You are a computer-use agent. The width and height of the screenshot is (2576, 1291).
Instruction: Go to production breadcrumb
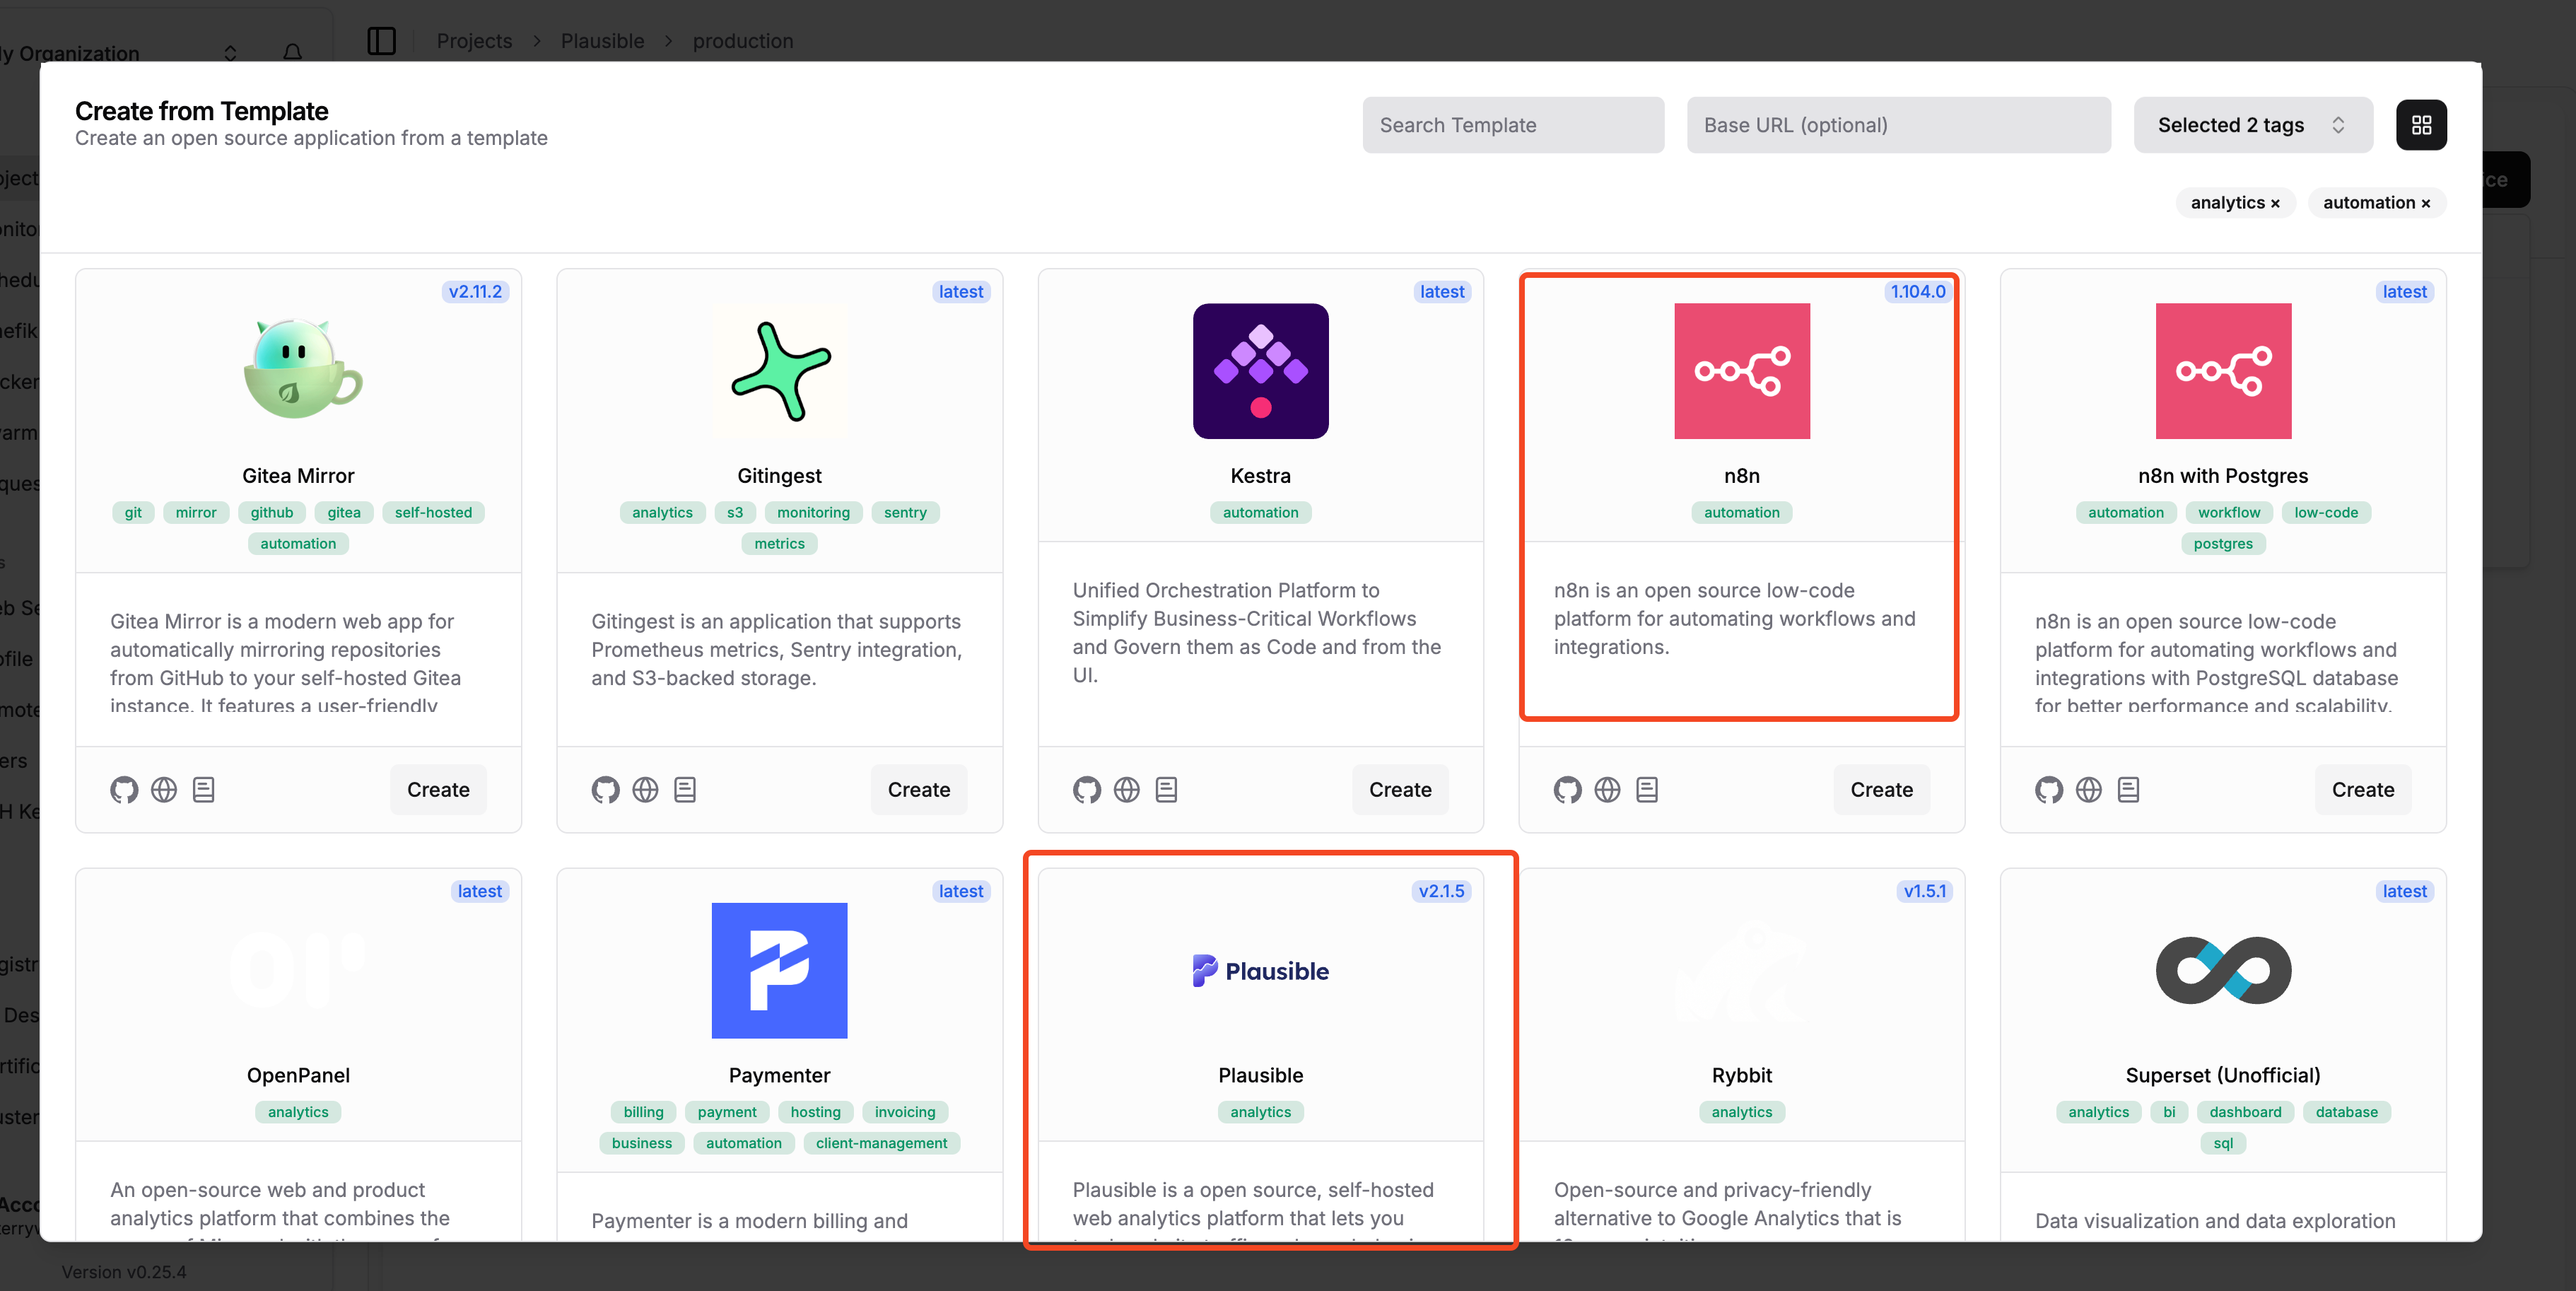click(743, 41)
